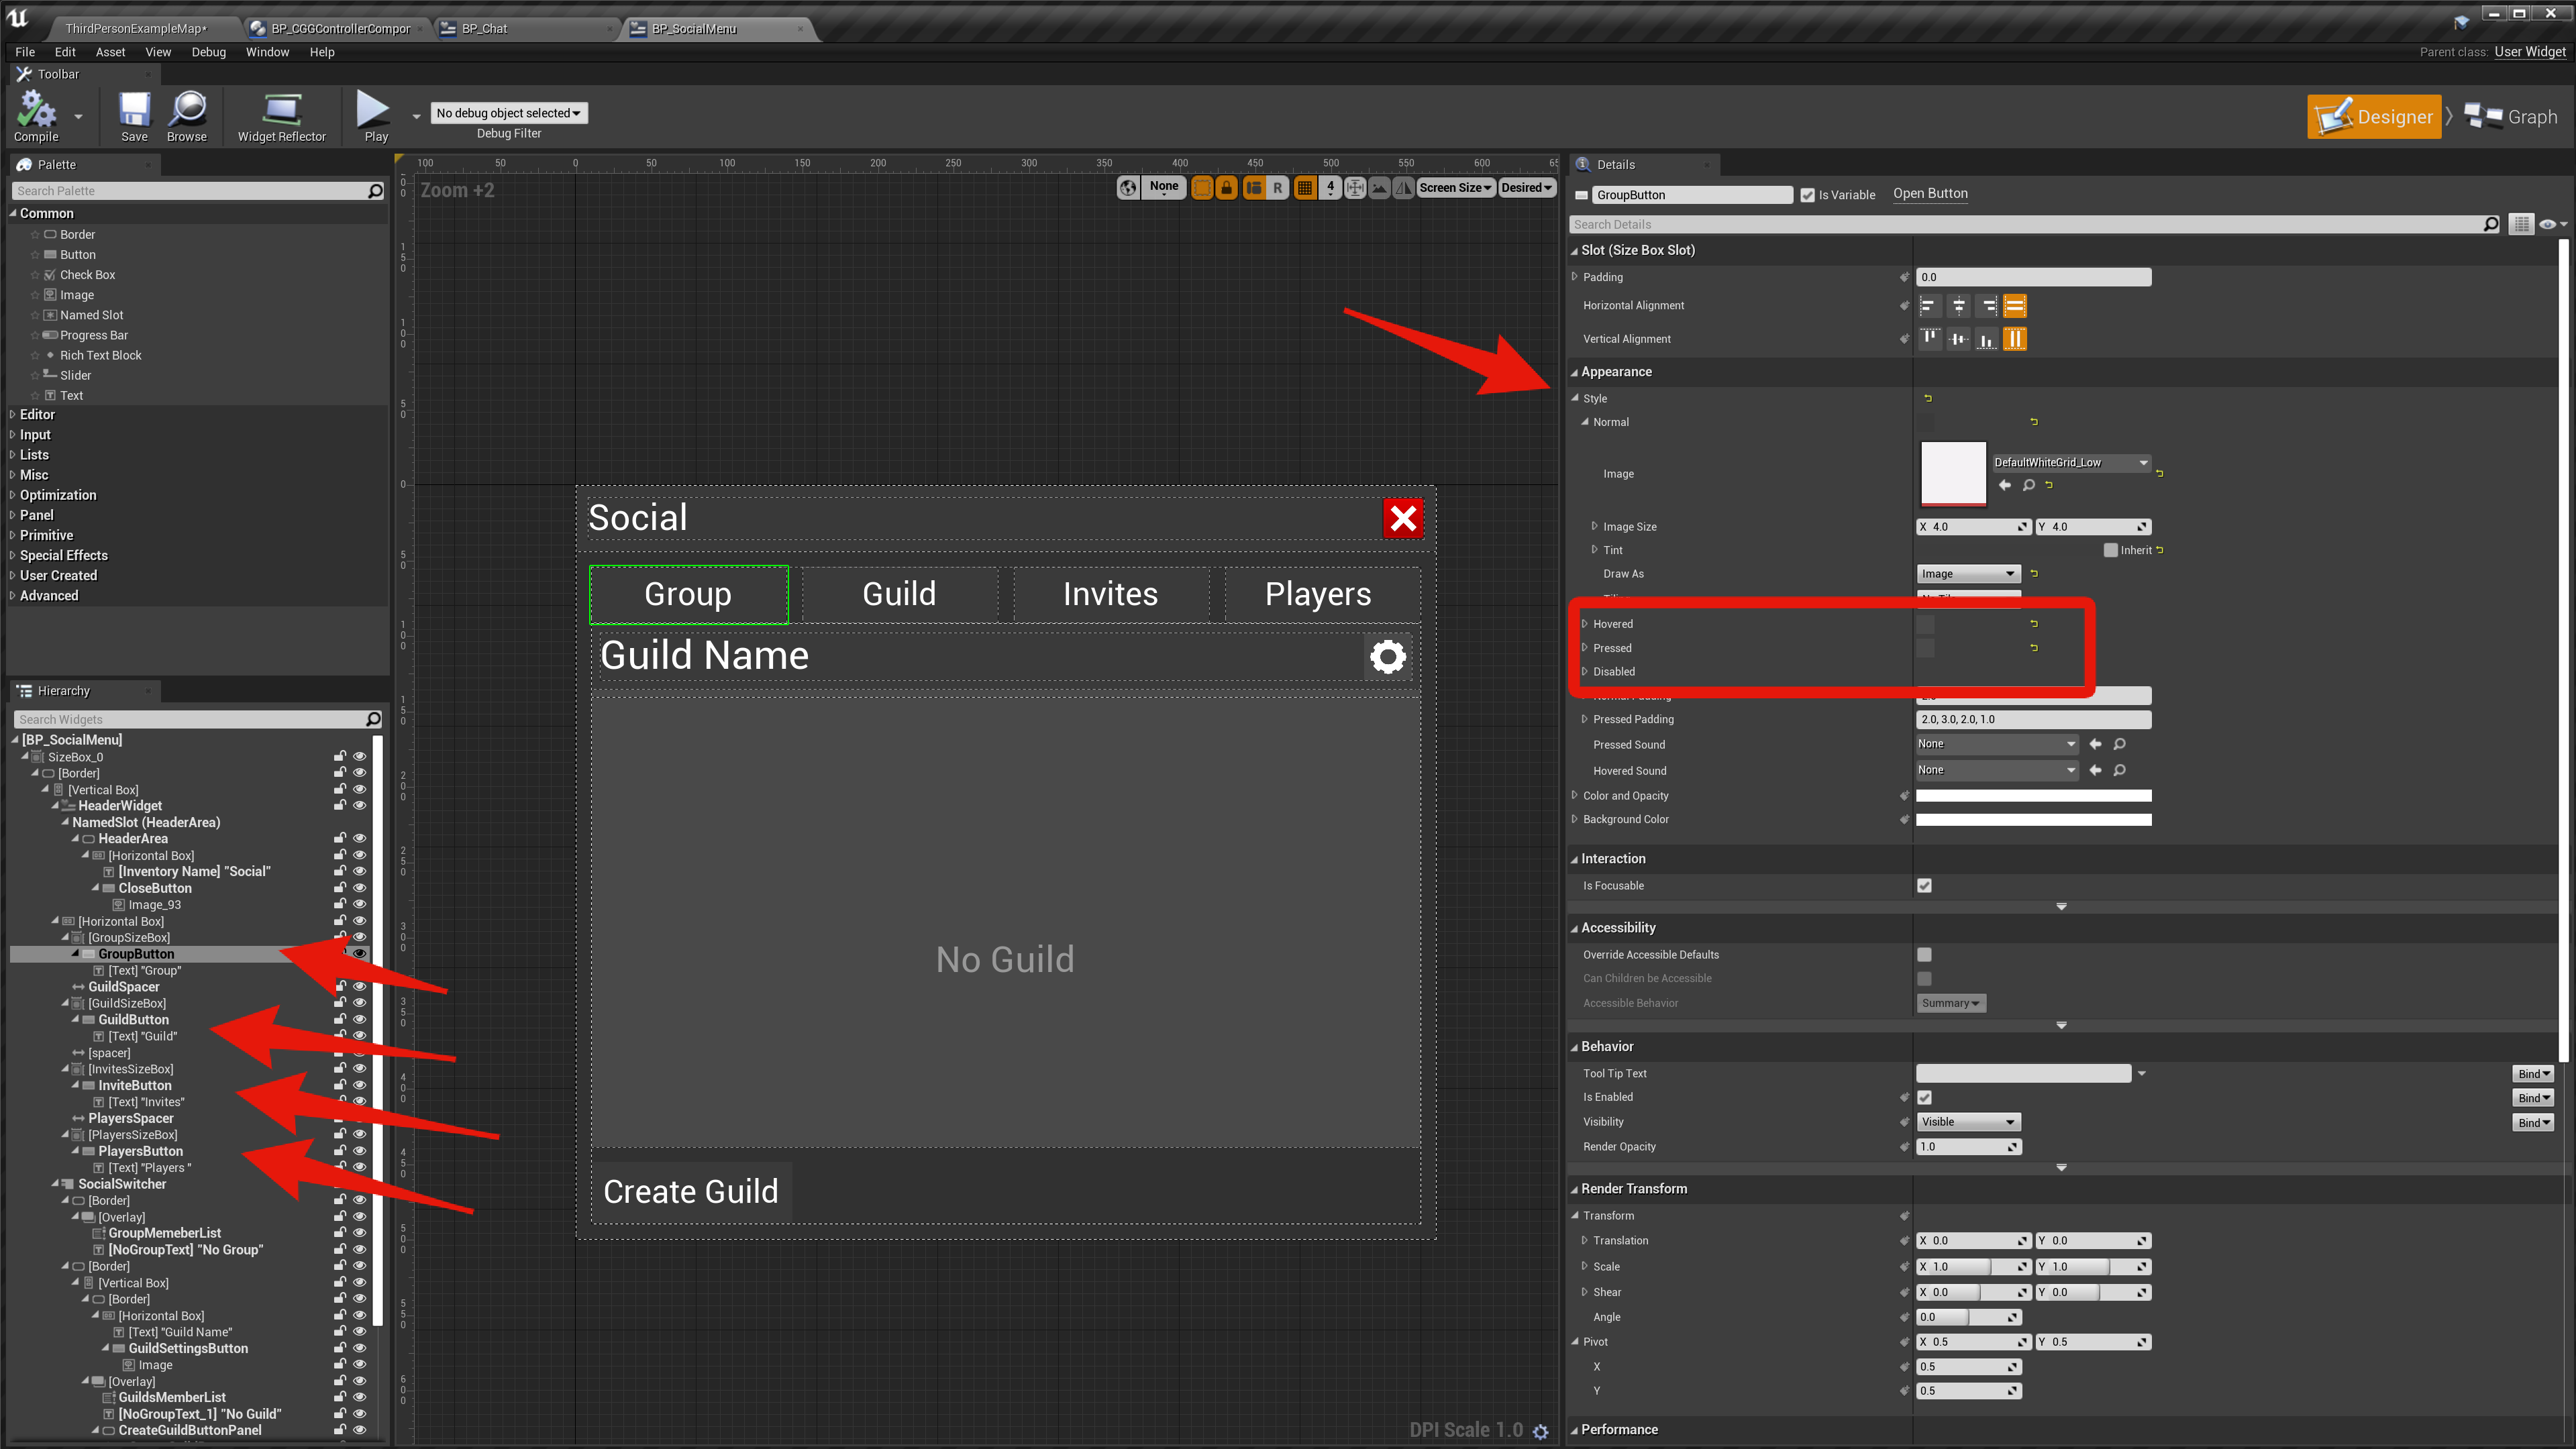Hide GuildButton using its eye icon
This screenshot has height=1449, width=2576.
(x=359, y=1019)
